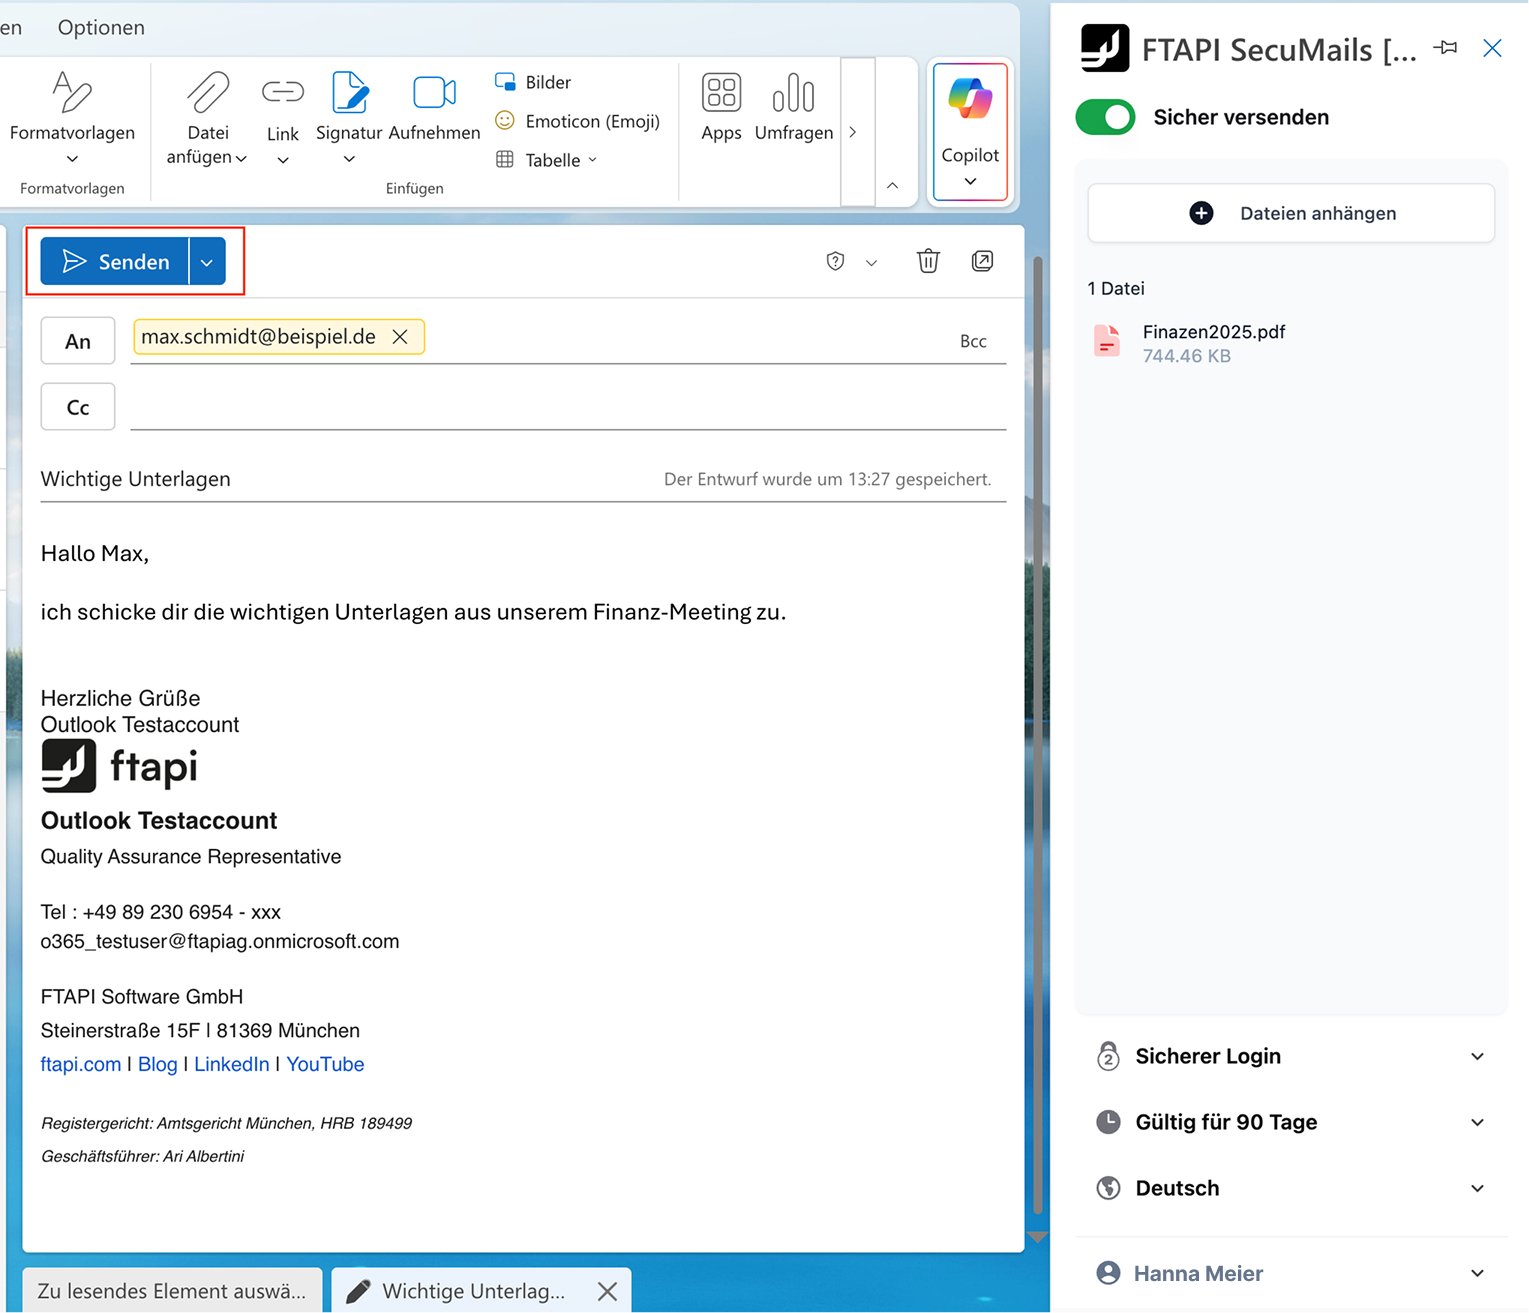Open the Signatur menu
This screenshot has height=1313, width=1529.
[x=349, y=116]
